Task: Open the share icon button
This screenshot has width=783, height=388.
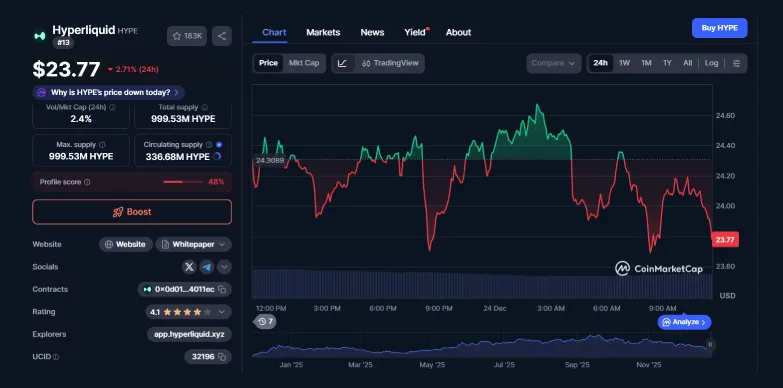Action: [222, 36]
